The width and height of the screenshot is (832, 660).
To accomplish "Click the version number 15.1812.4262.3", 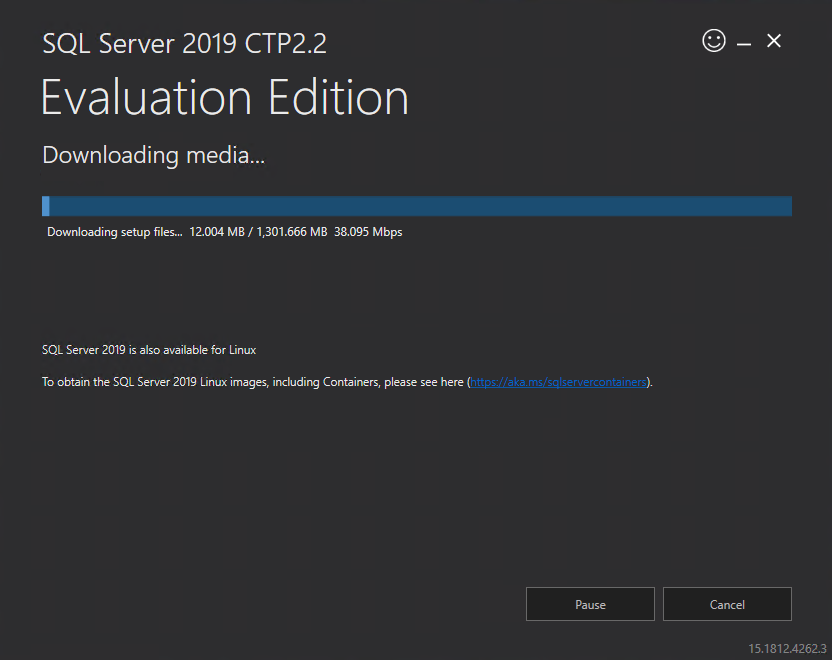I will pyautogui.click(x=787, y=648).
